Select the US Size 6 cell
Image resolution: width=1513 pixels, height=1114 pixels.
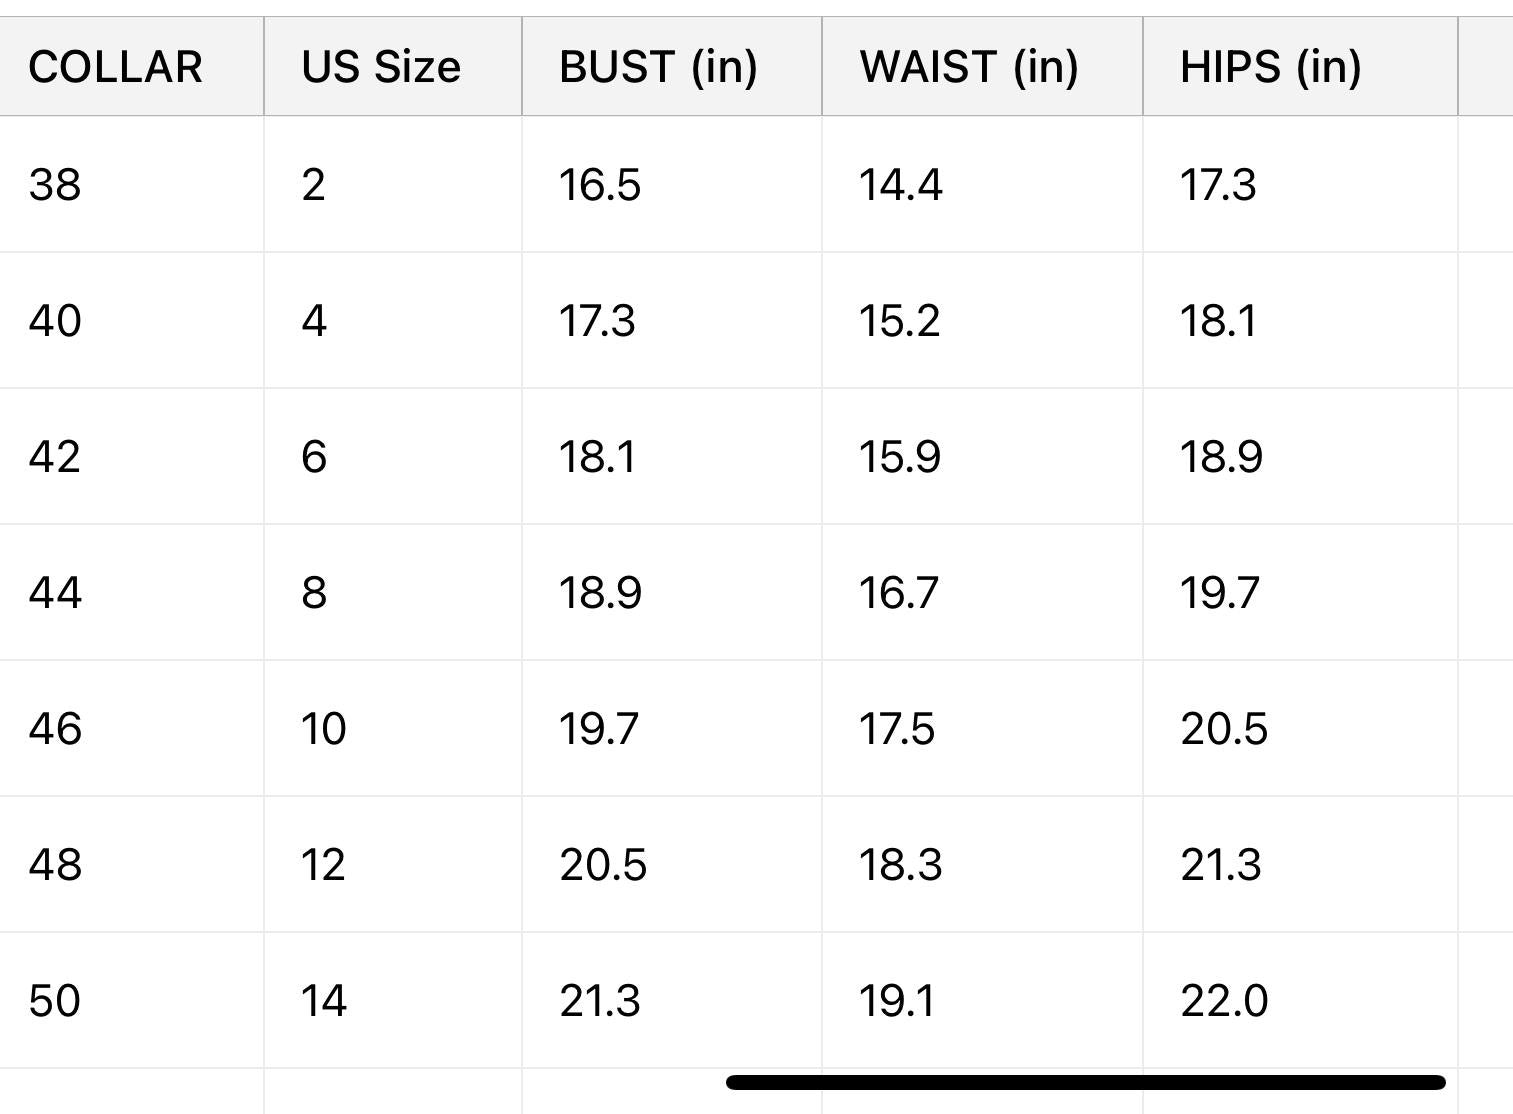[314, 457]
